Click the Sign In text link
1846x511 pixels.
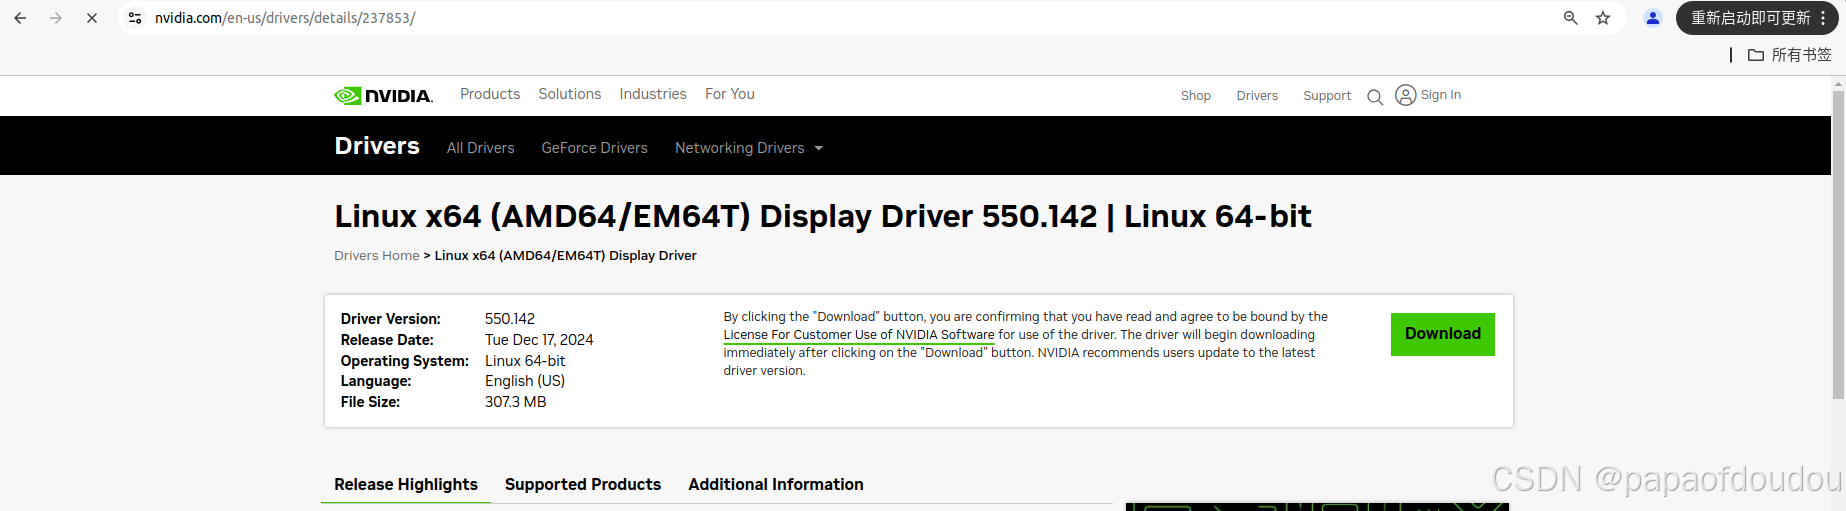tap(1441, 95)
